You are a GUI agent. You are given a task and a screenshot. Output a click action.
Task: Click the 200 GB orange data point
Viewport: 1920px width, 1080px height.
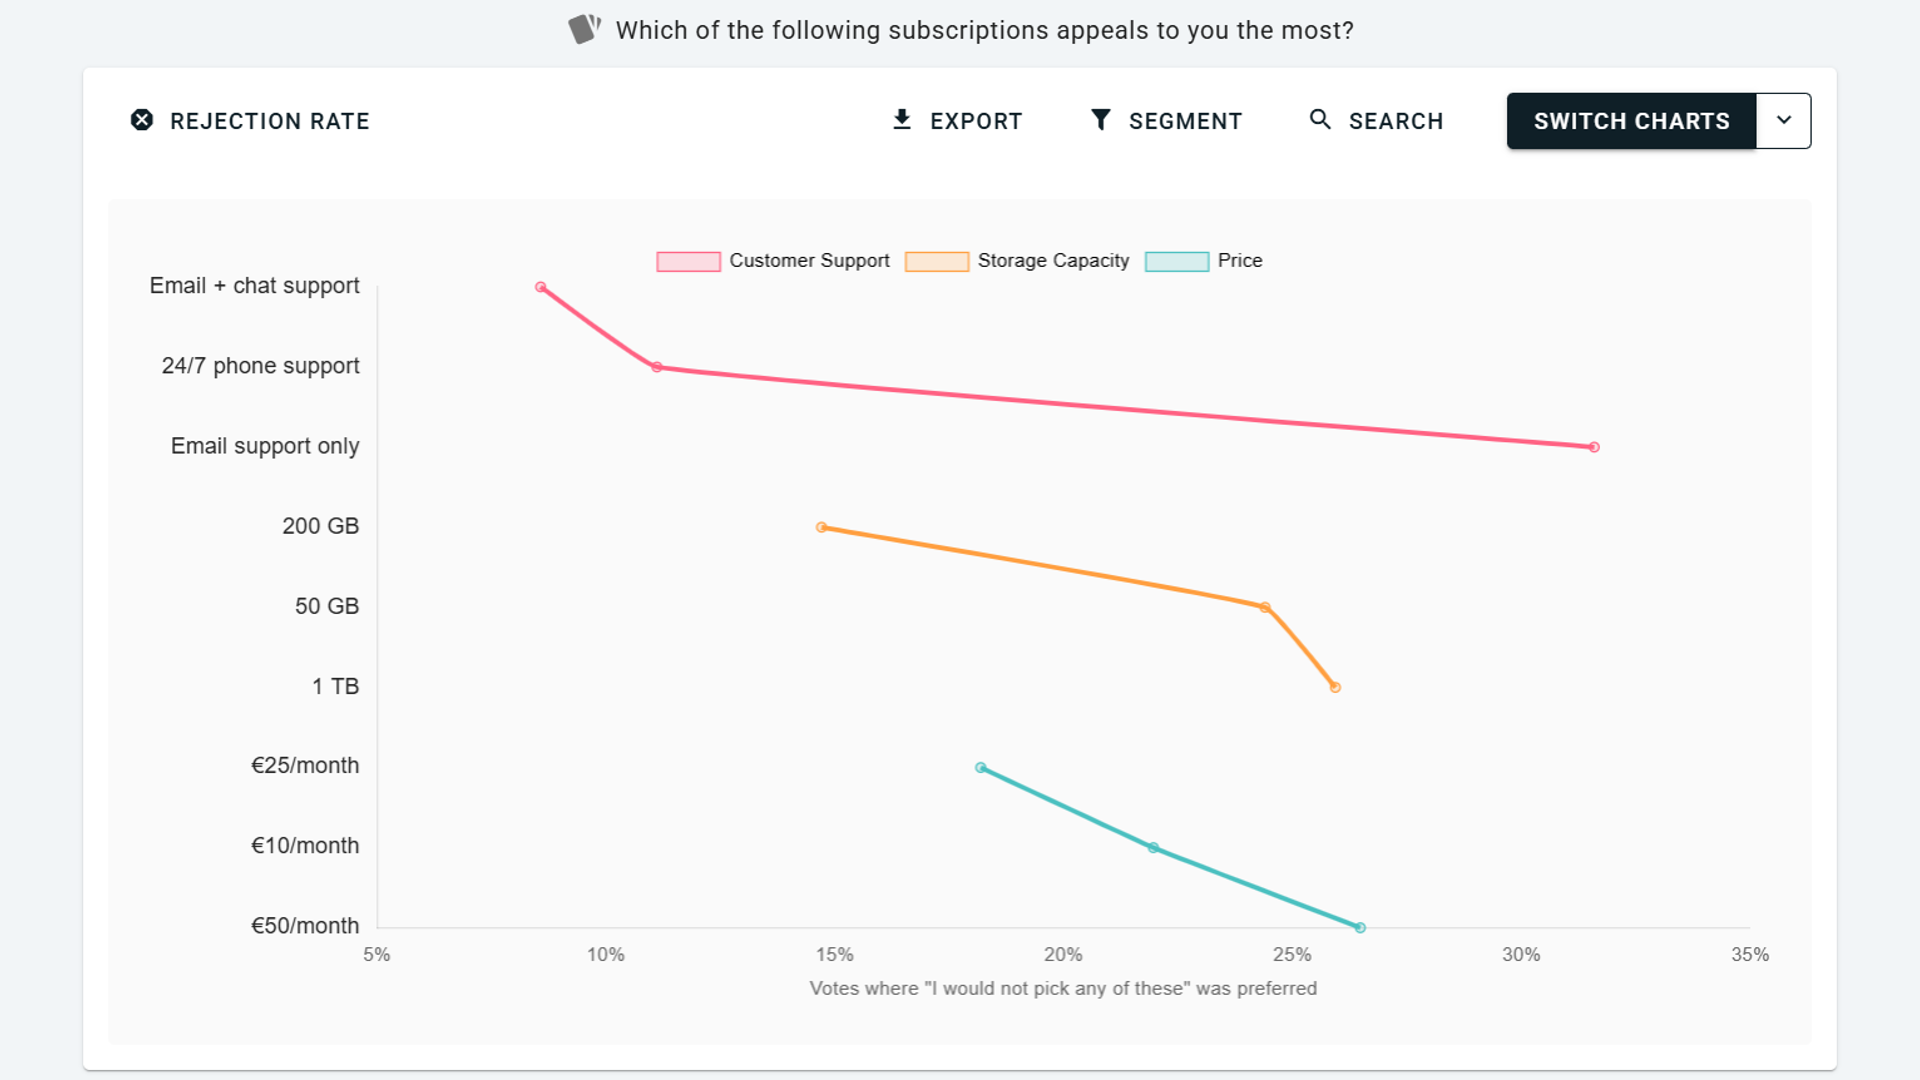[x=821, y=527]
